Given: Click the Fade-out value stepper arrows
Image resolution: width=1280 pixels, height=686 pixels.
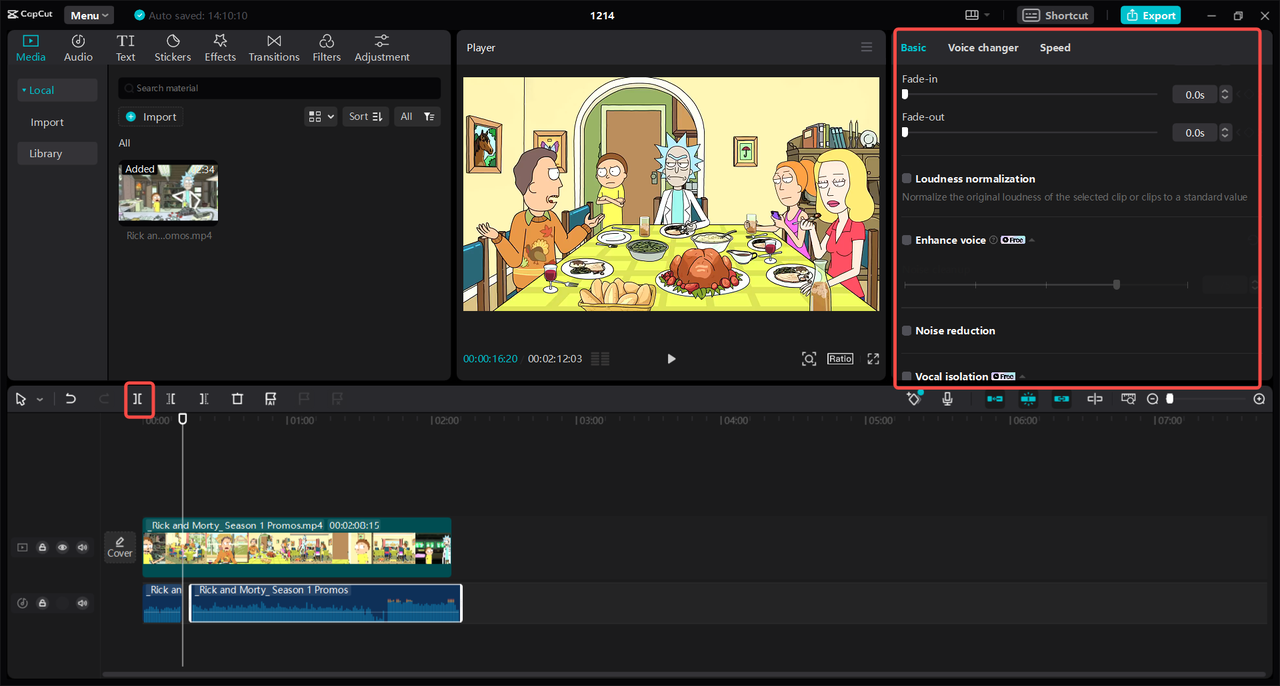Looking at the screenshot, I should pyautogui.click(x=1225, y=133).
